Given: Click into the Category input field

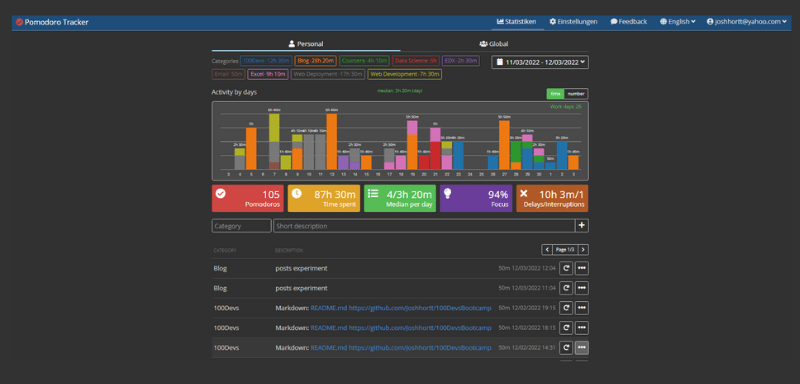Looking at the screenshot, I should [x=241, y=226].
